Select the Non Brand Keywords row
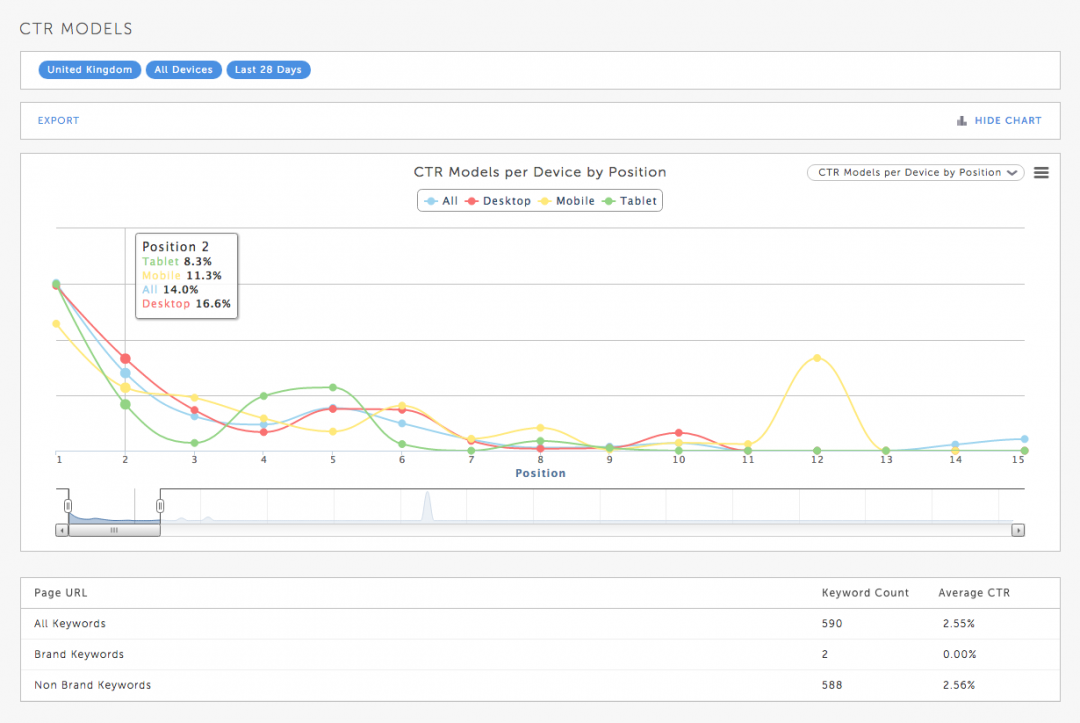 click(540, 685)
